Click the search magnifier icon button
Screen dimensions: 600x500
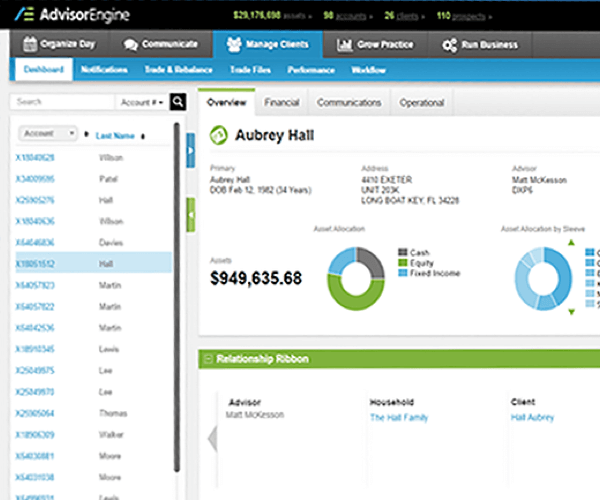pyautogui.click(x=178, y=102)
